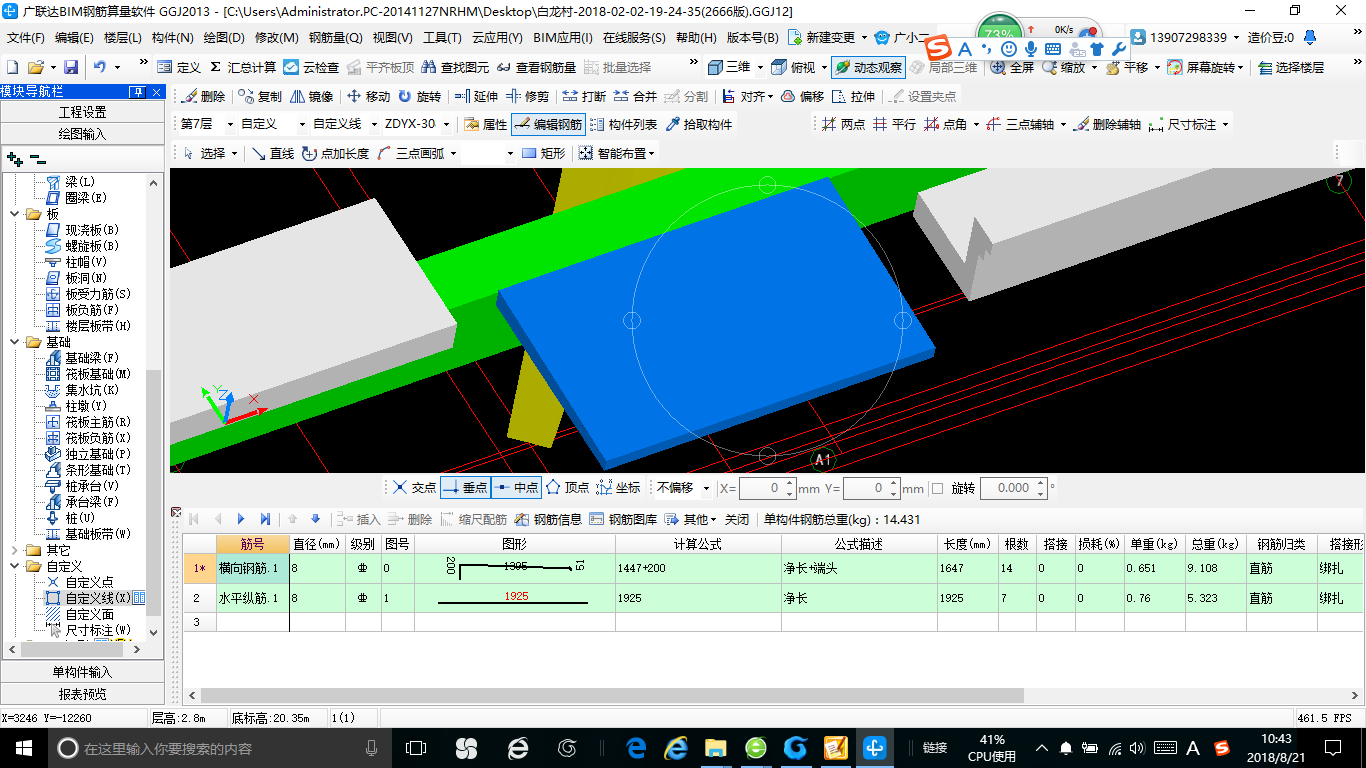Click the 报表预览 button
Viewport: 1366px width, 768px height.
click(x=82, y=693)
